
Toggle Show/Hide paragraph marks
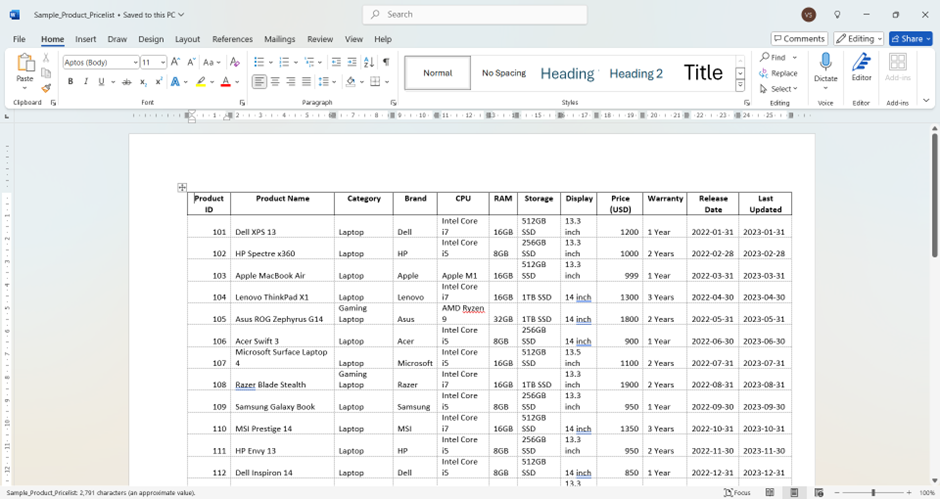(386, 62)
